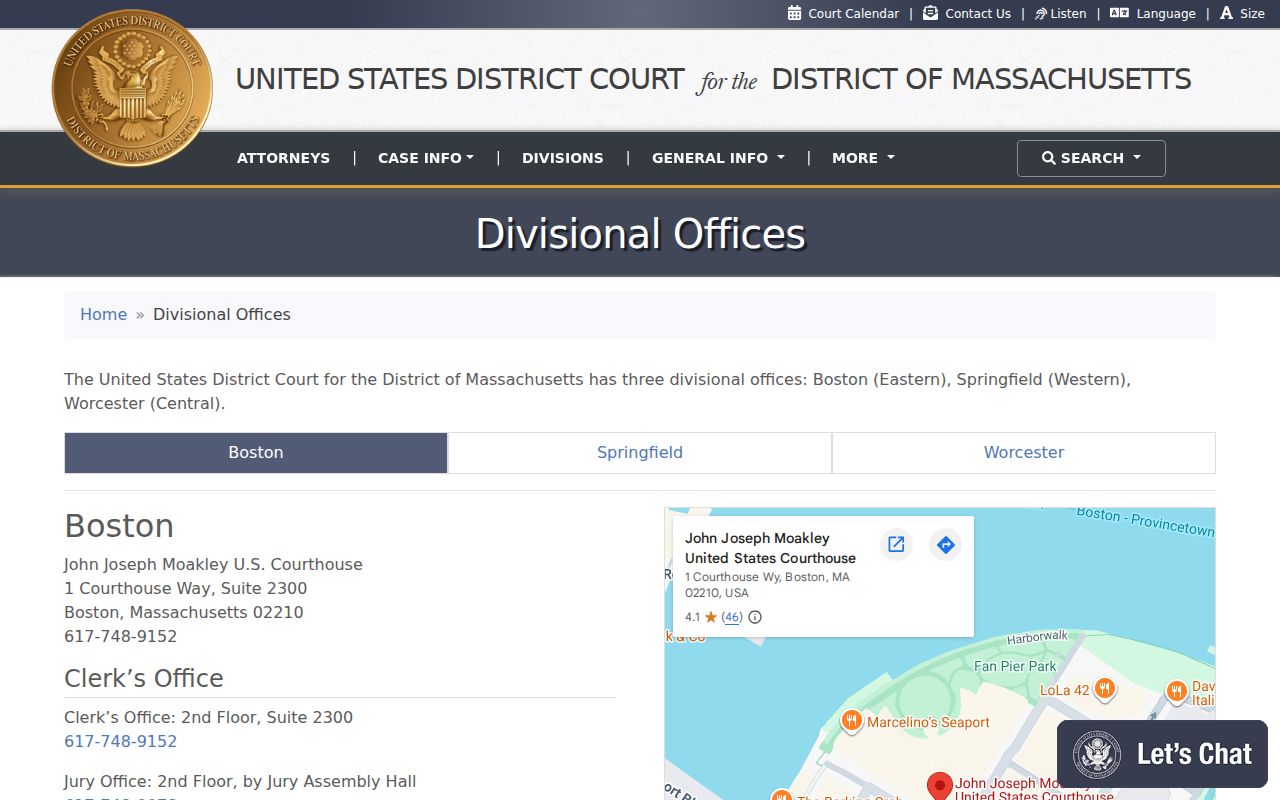The width and height of the screenshot is (1280, 800).
Task: Click the Clerk's Office section heading
Action: click(x=144, y=678)
